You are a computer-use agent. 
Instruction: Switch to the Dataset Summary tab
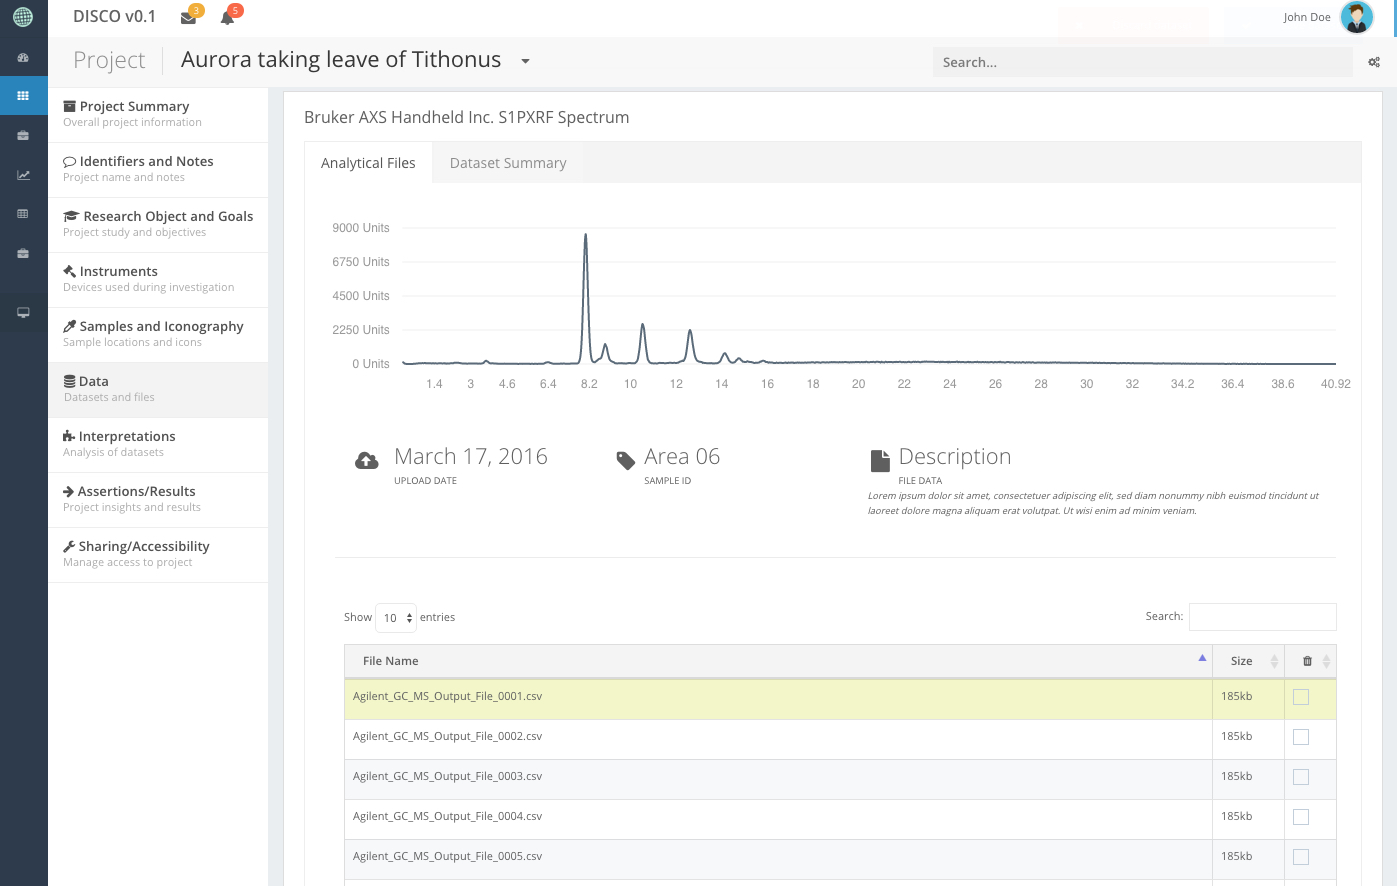point(508,163)
